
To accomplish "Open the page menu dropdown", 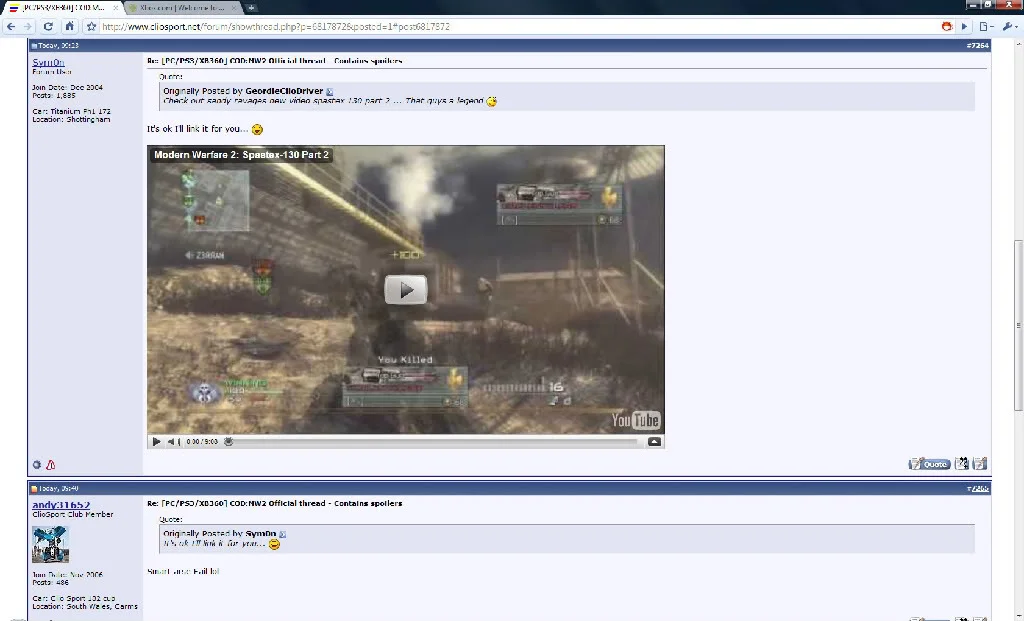I will pos(986,27).
